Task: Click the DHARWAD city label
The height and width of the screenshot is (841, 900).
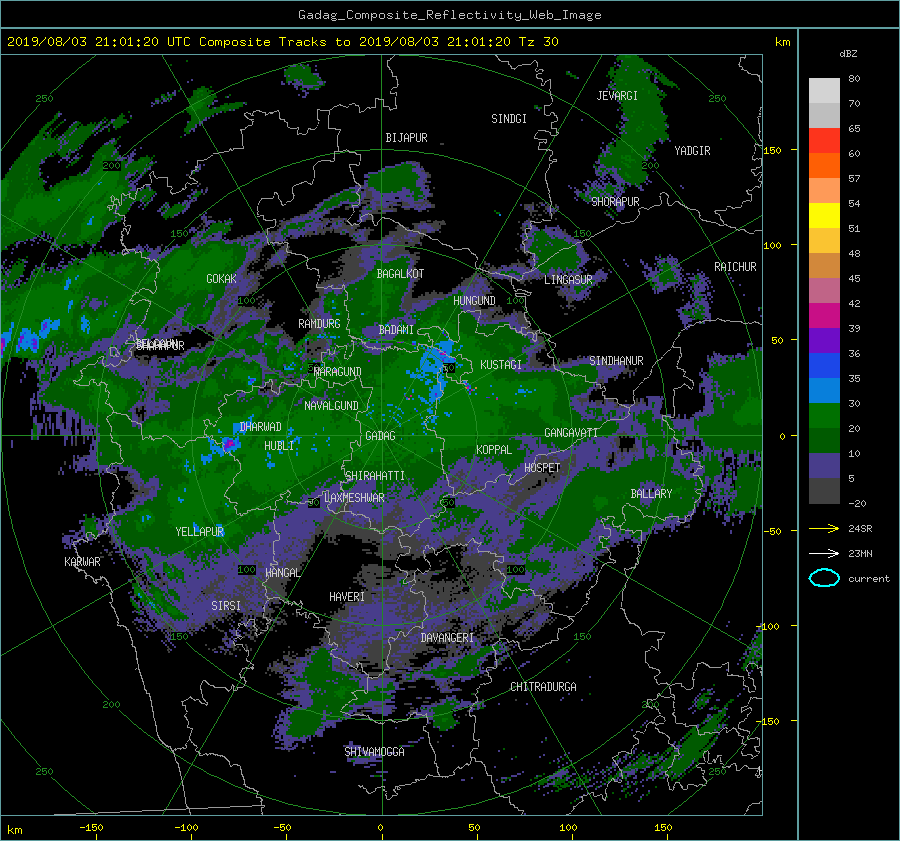Action: [x=261, y=427]
